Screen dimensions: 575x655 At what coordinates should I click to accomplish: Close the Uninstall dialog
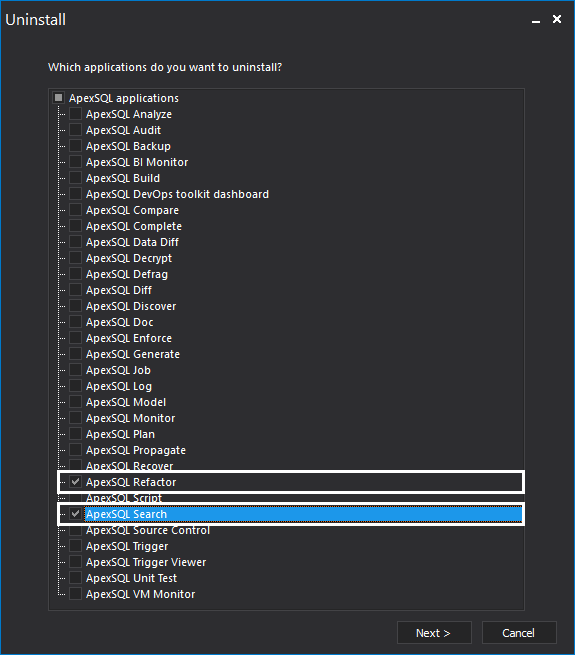coord(557,19)
